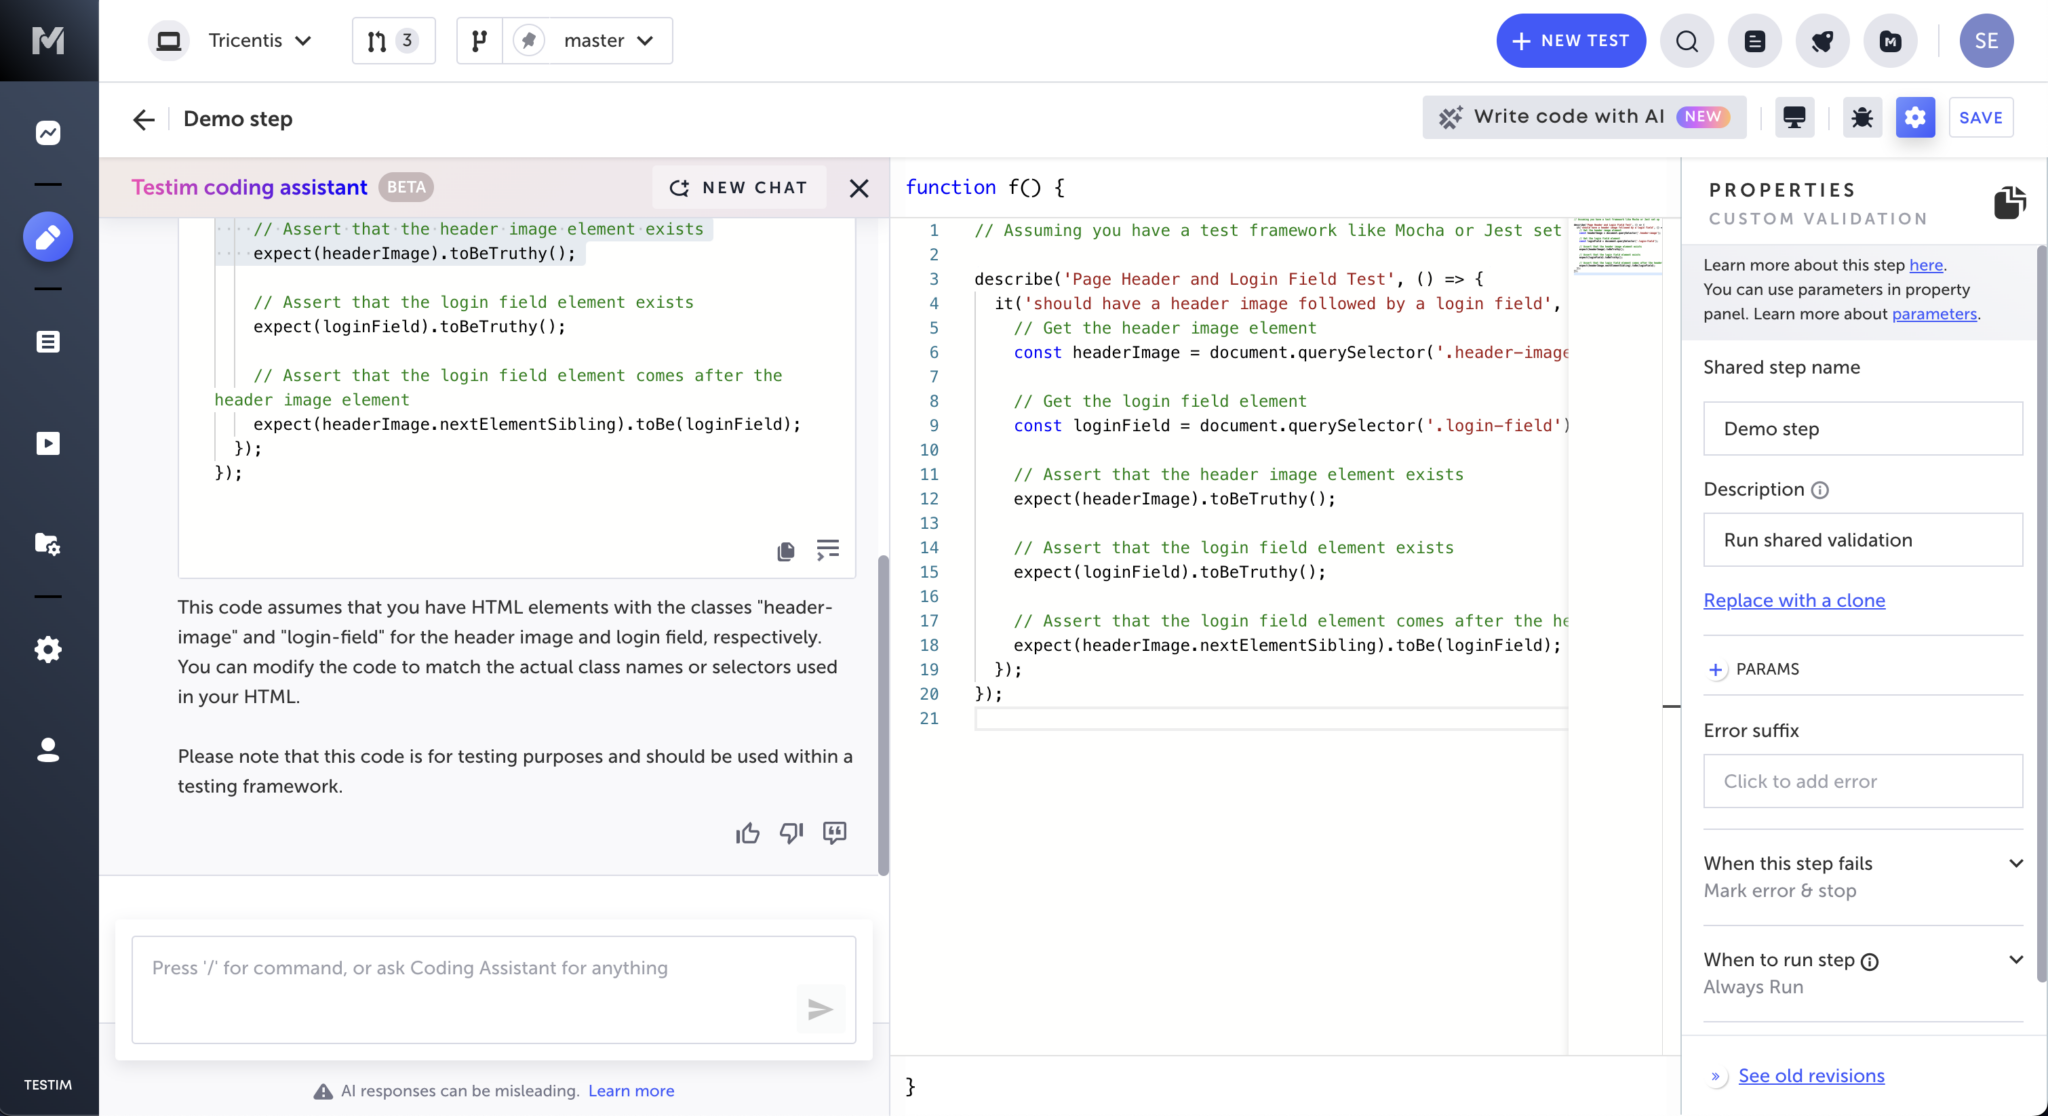Click the Replace with a clone link

point(1794,600)
